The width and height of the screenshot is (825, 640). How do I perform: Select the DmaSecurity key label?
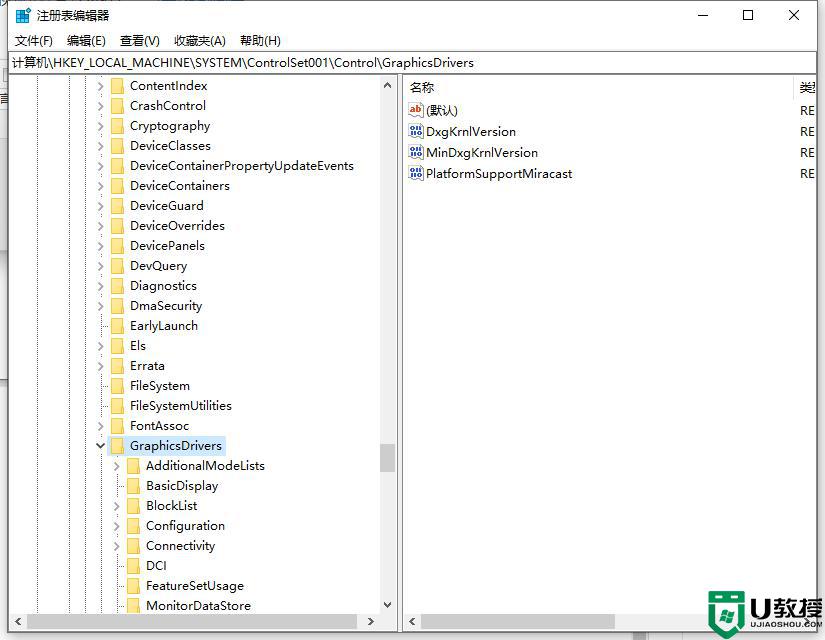point(166,306)
